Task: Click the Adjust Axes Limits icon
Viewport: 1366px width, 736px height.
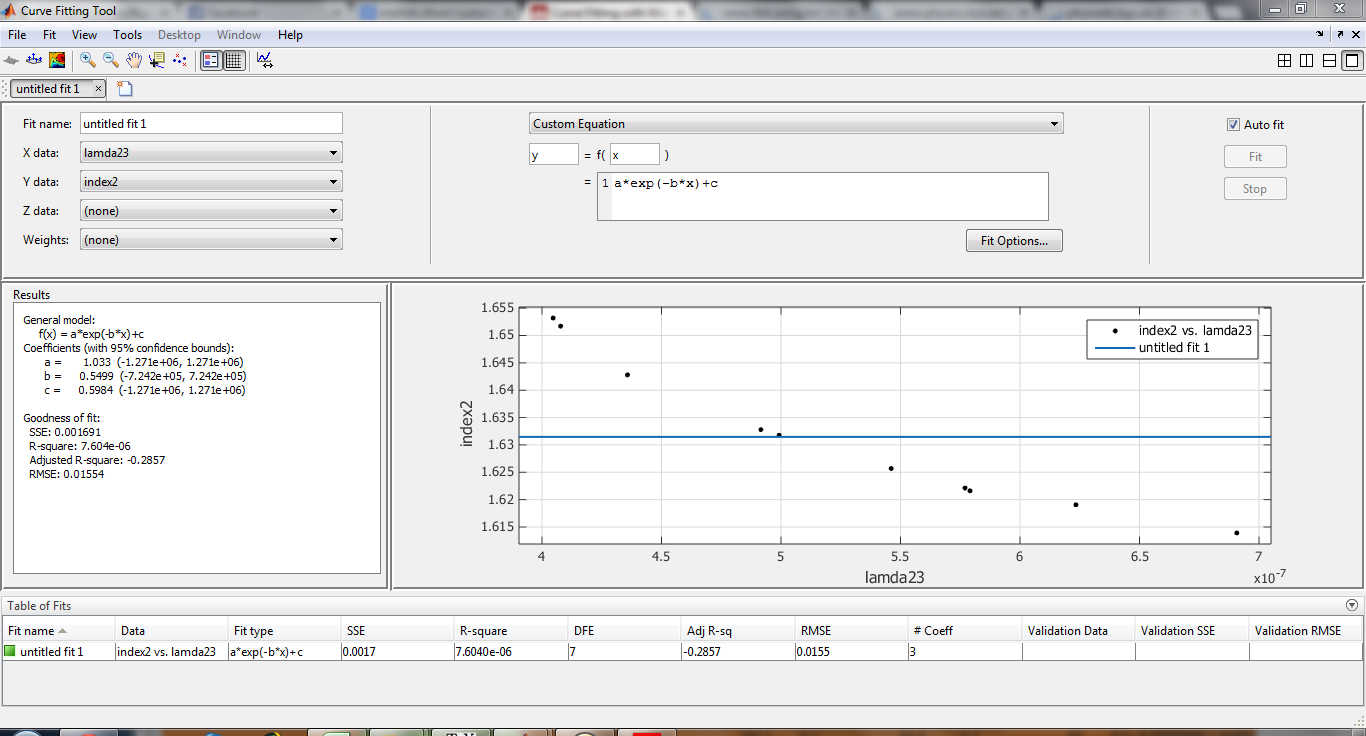Action: pos(264,60)
